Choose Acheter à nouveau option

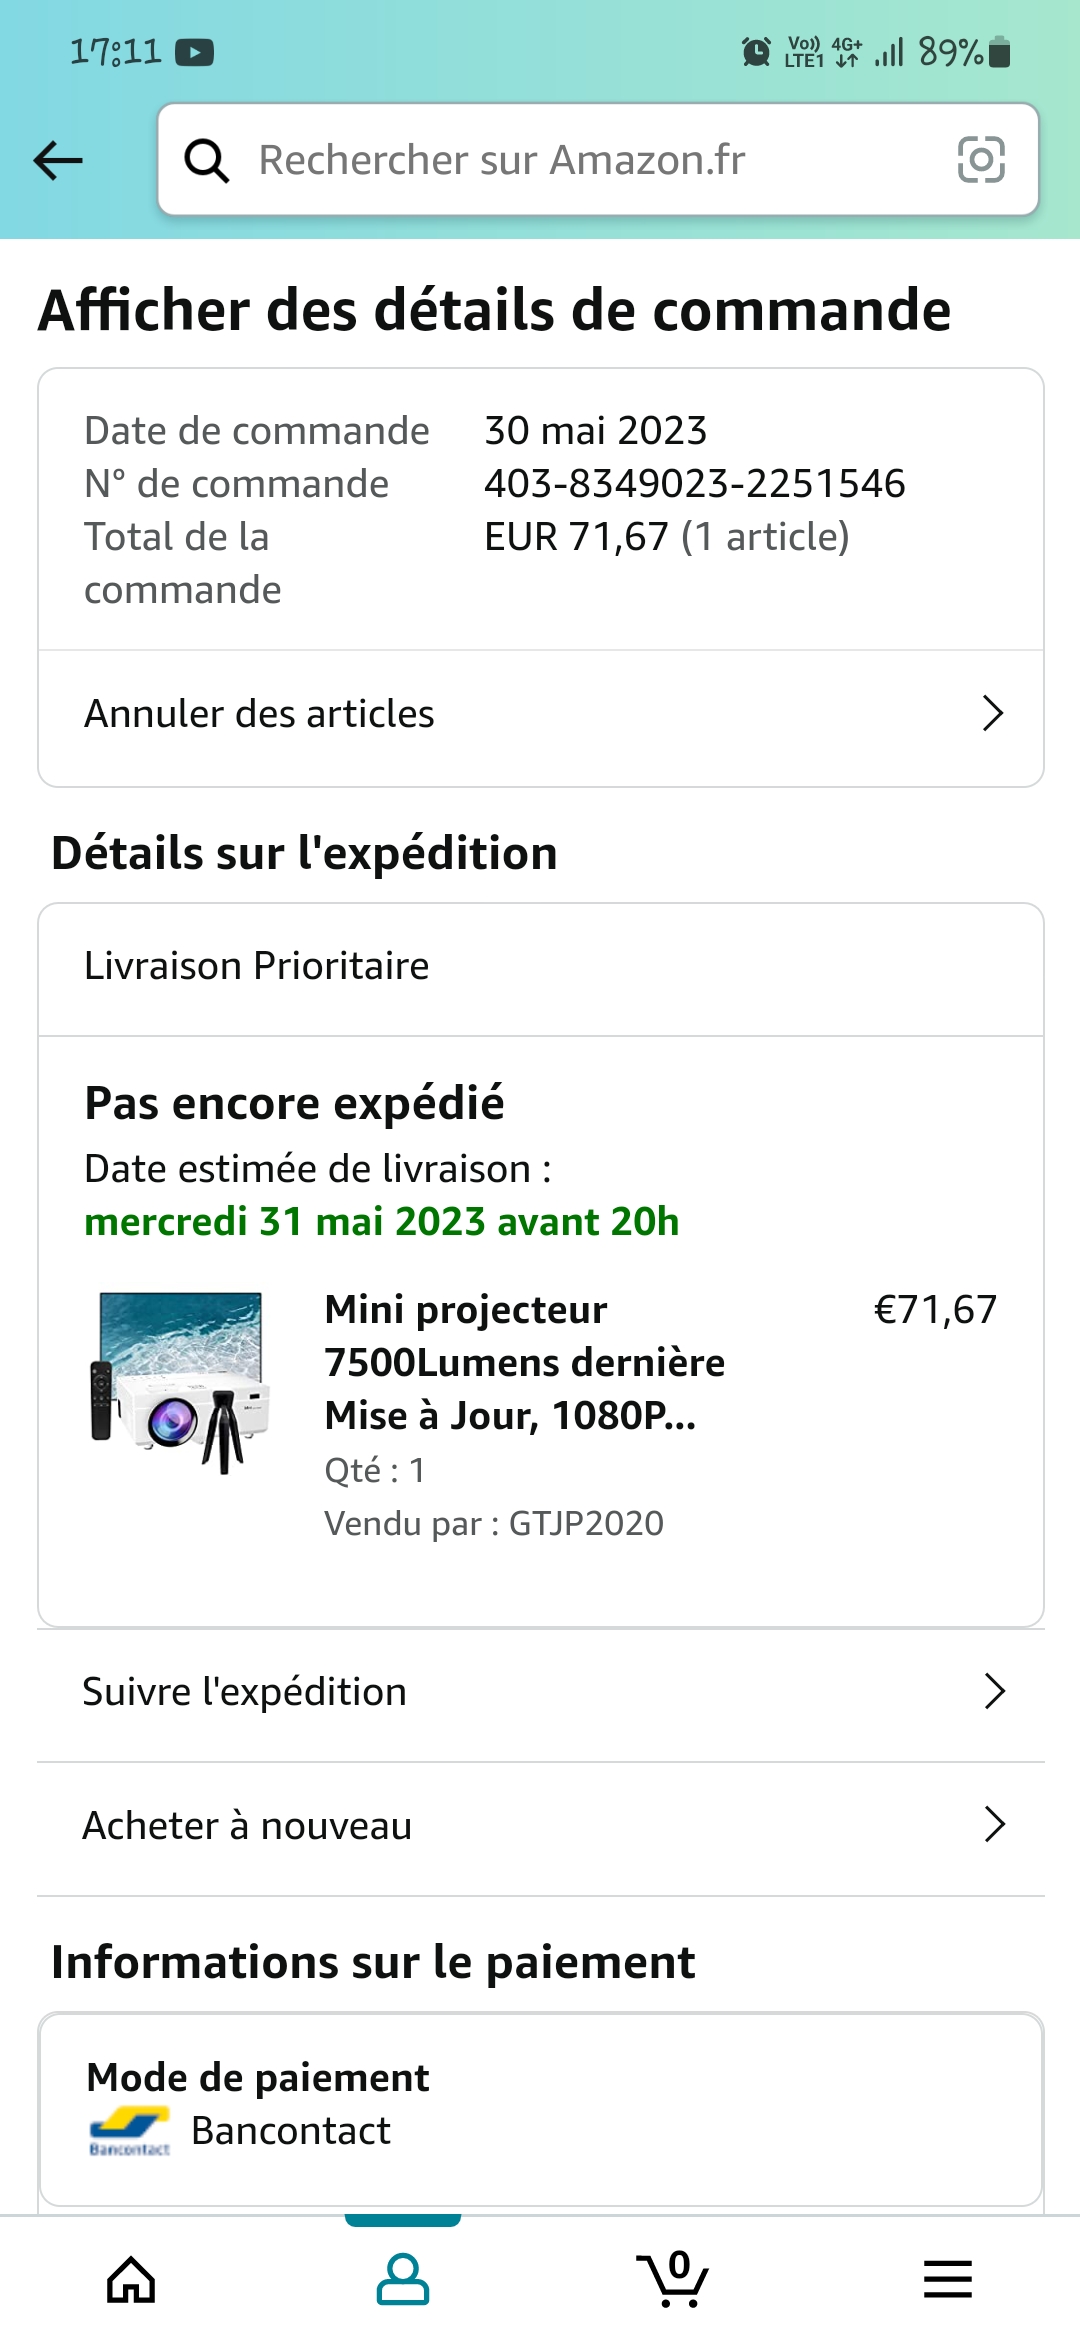pyautogui.click(x=247, y=1826)
